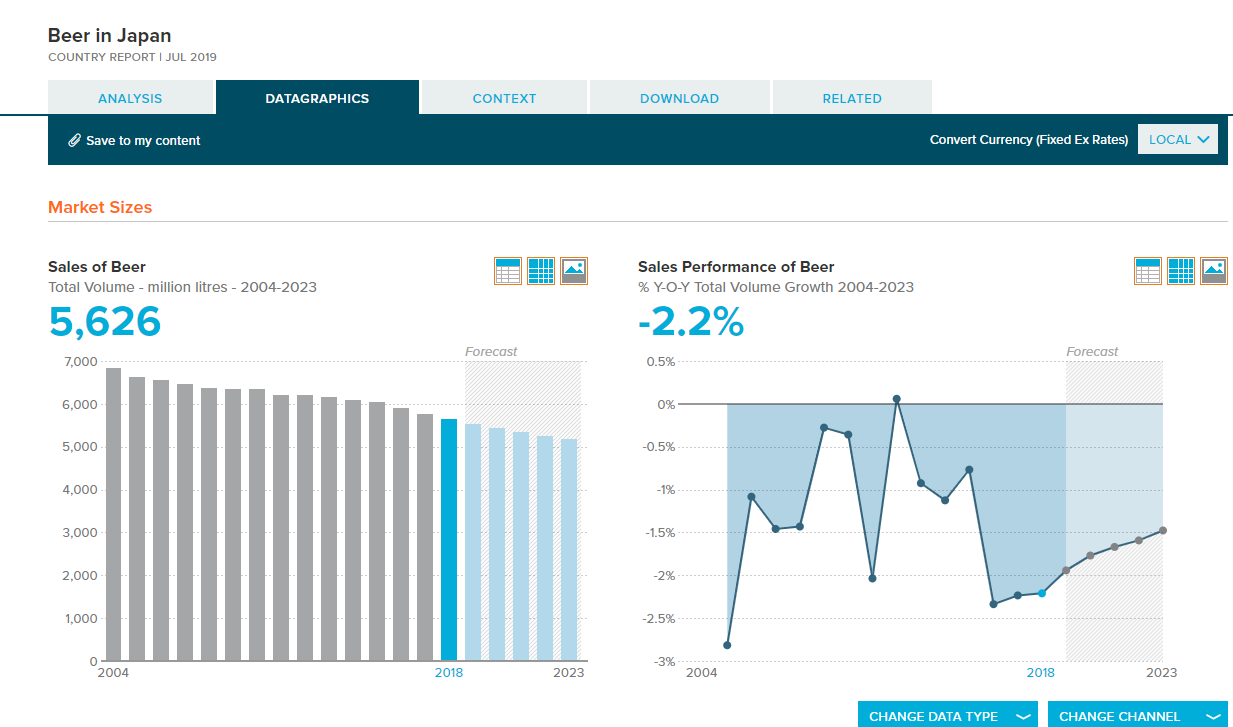The width and height of the screenshot is (1233, 727).
Task: Expand the CHANGE DATA TYPE menu
Action: pos(948,715)
